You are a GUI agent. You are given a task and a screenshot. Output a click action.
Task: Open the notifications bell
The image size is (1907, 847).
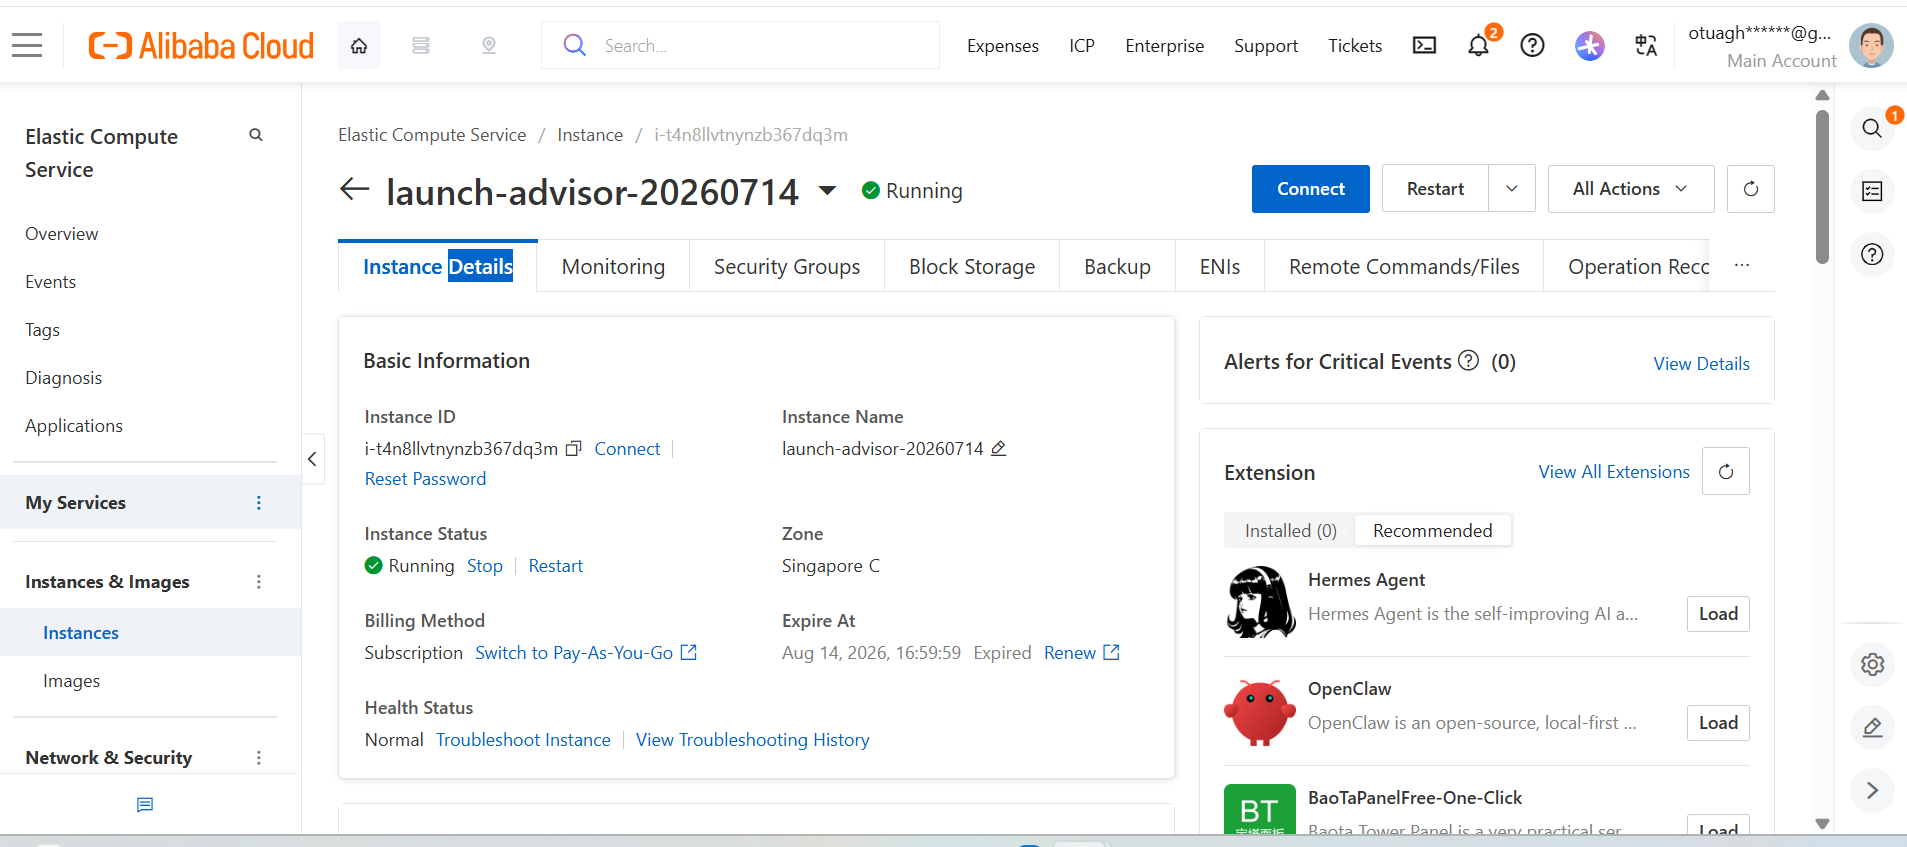coord(1478,45)
